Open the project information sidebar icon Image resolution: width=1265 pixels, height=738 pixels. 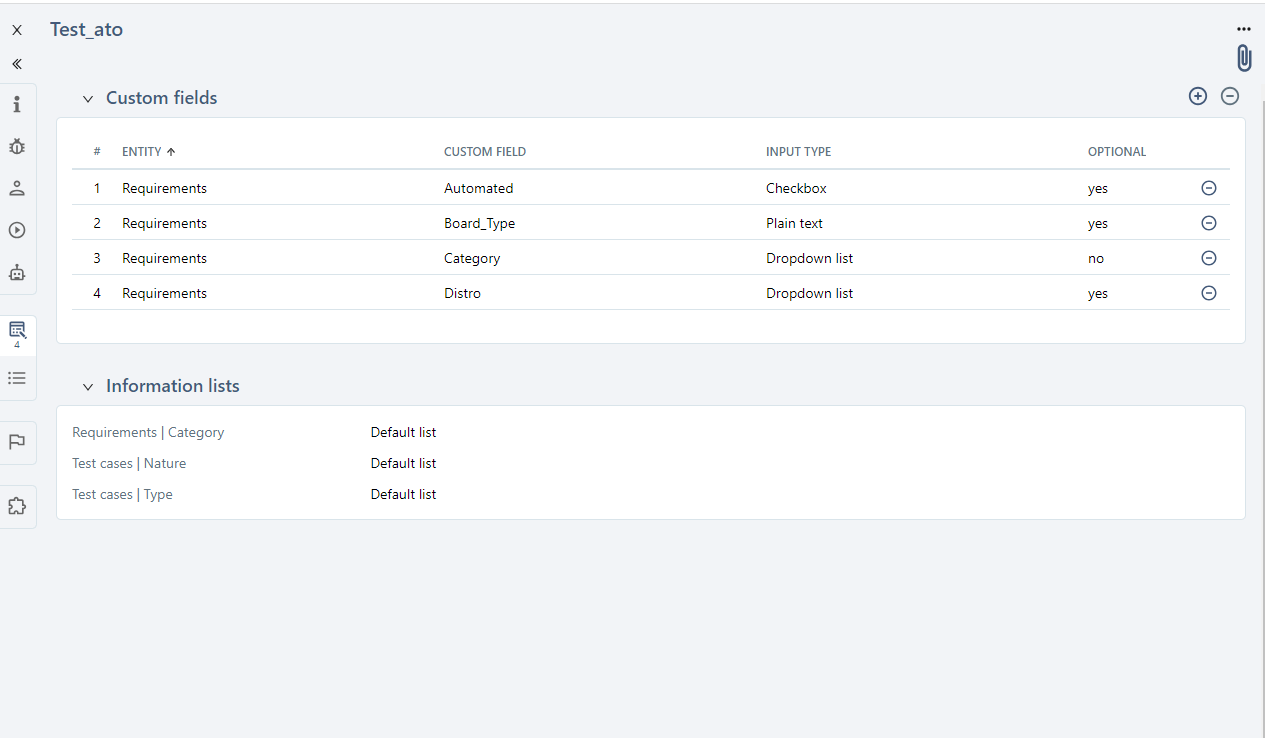[17, 105]
